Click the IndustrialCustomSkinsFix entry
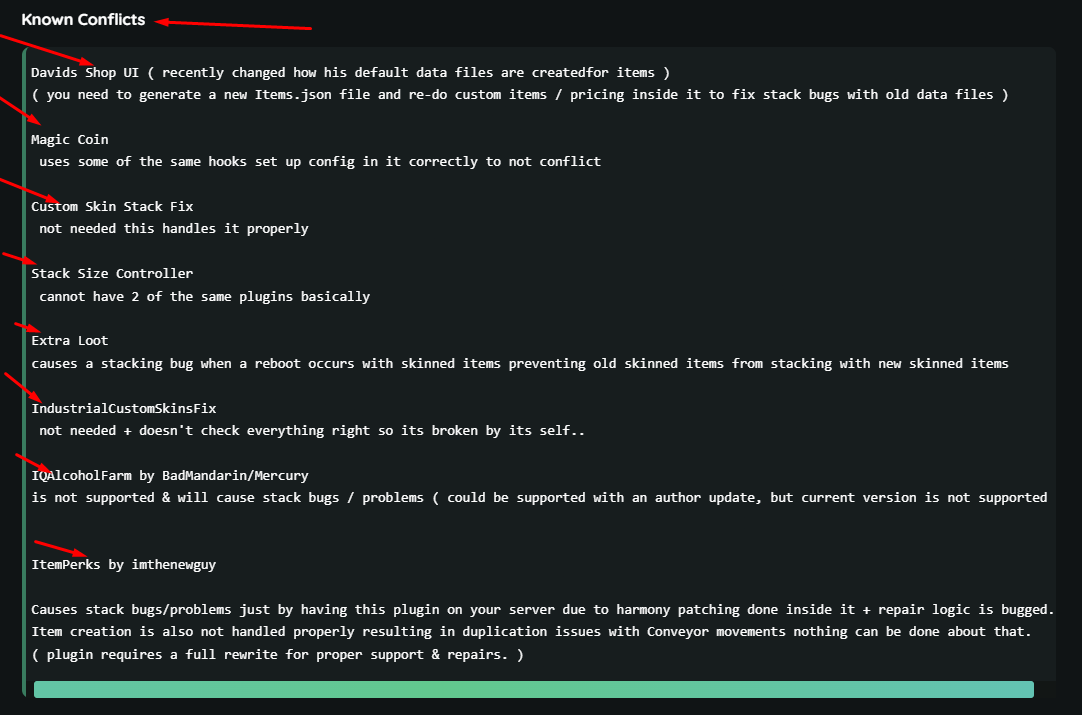 124,408
